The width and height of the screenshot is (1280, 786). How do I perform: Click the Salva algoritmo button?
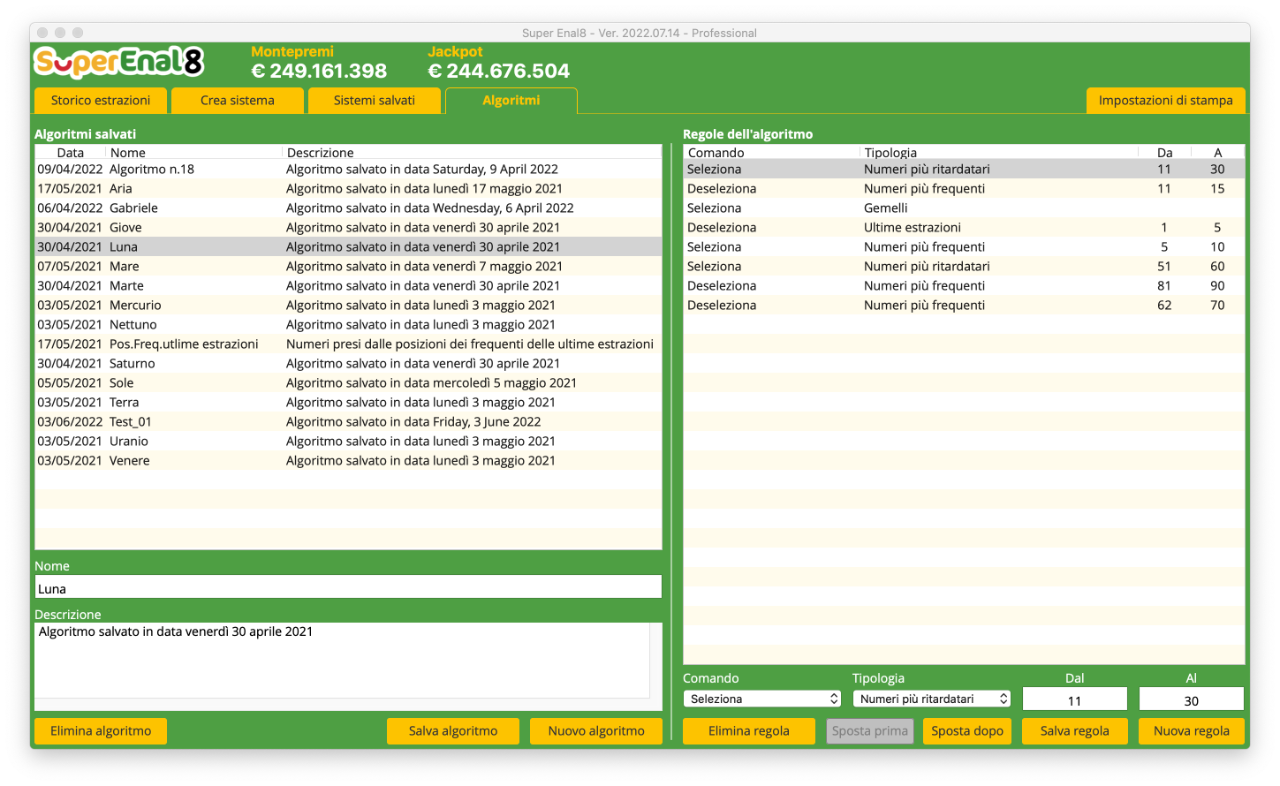(x=453, y=731)
